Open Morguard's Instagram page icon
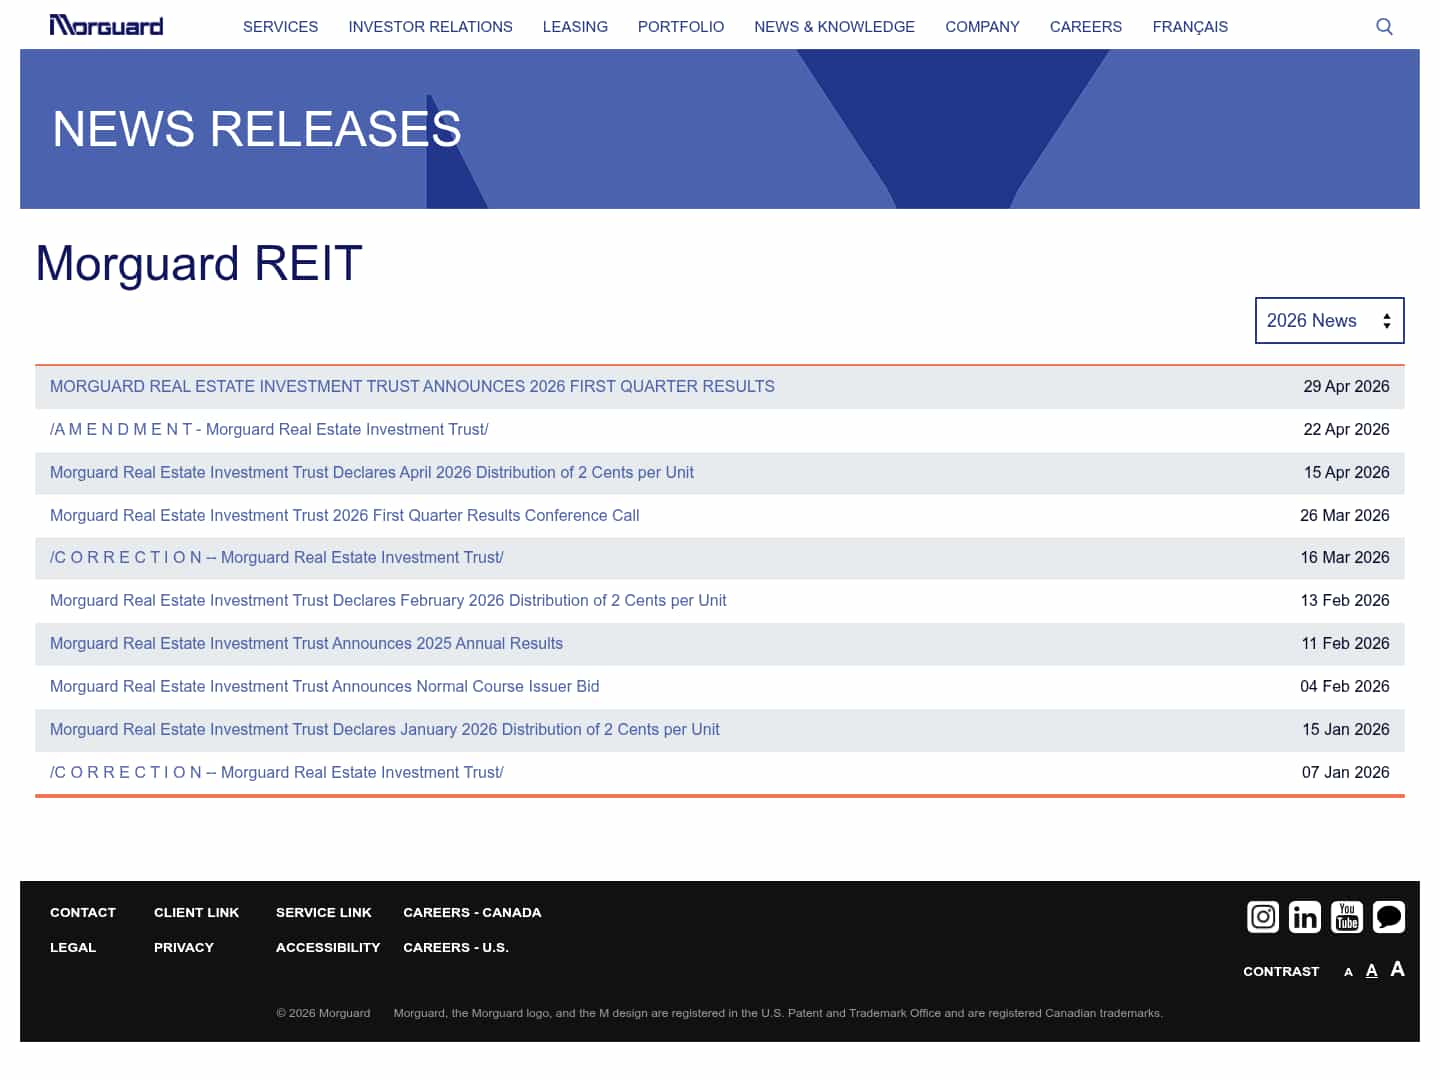This screenshot has width=1440, height=1080. [x=1263, y=917]
